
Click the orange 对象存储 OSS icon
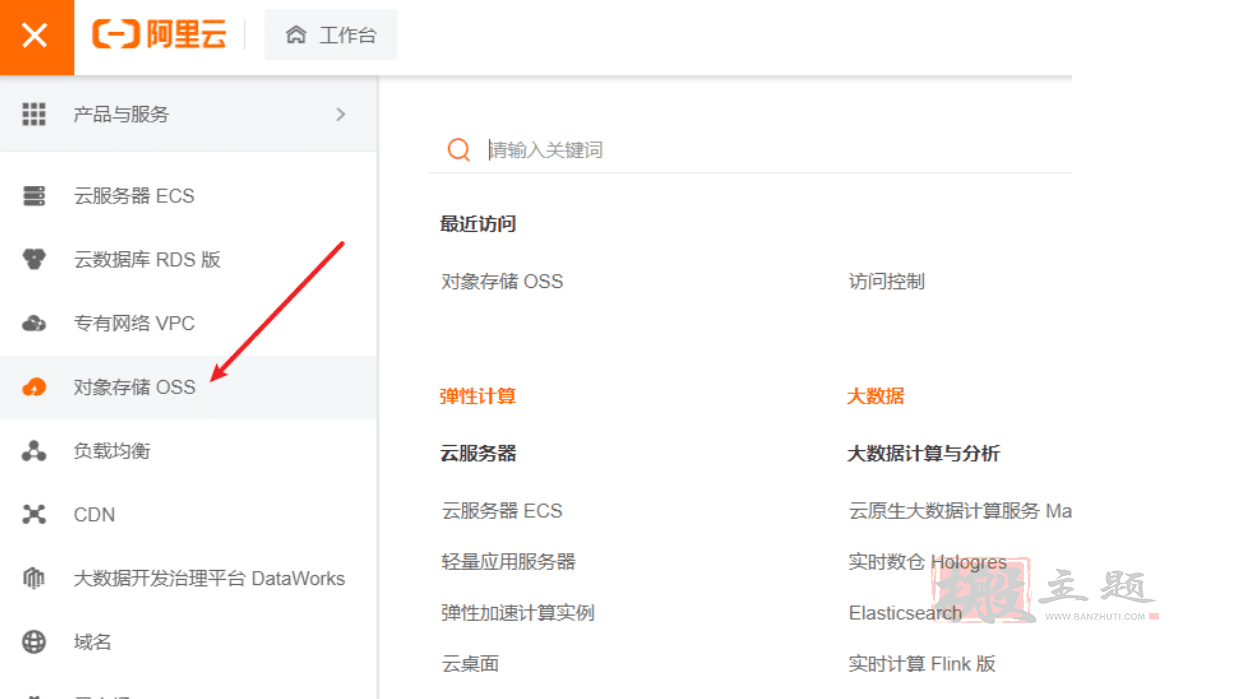click(34, 387)
